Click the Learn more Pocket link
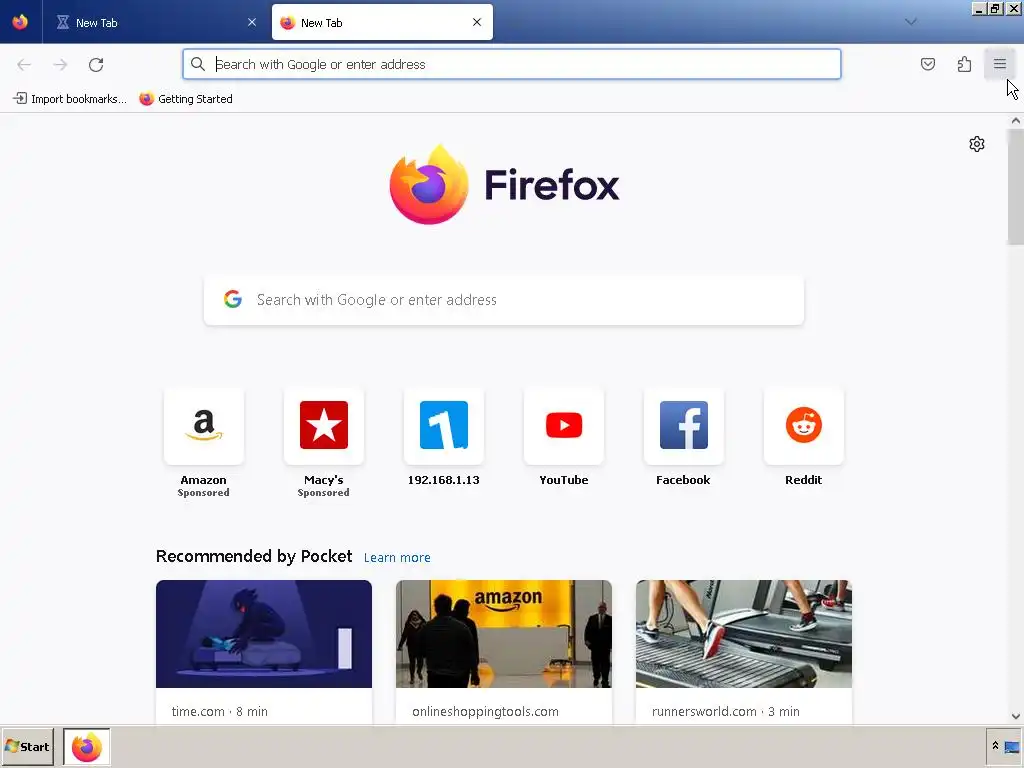The image size is (1024, 768). pos(397,558)
